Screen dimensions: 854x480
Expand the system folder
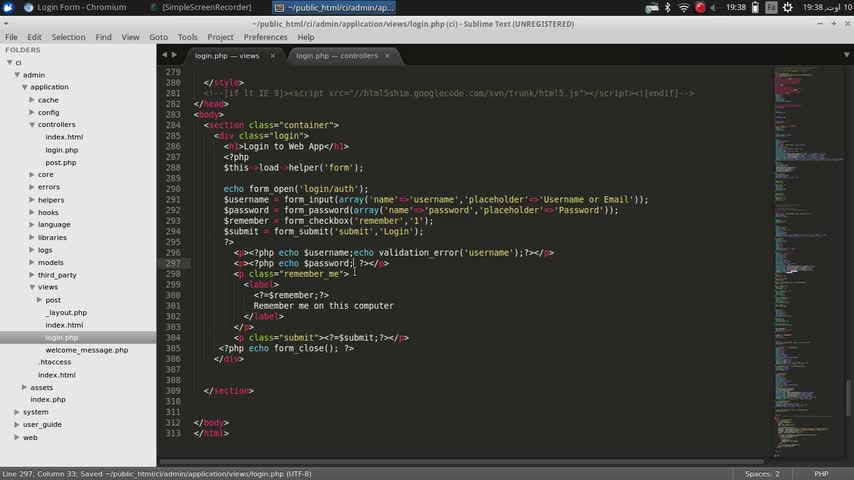pos(17,412)
